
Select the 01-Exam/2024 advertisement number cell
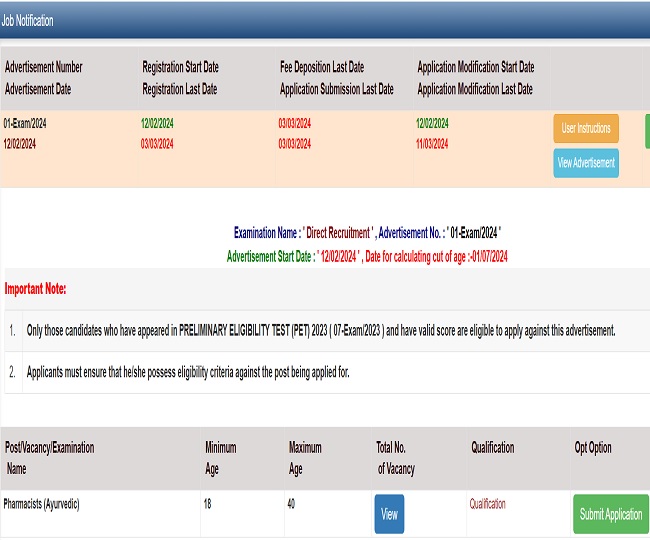point(25,124)
